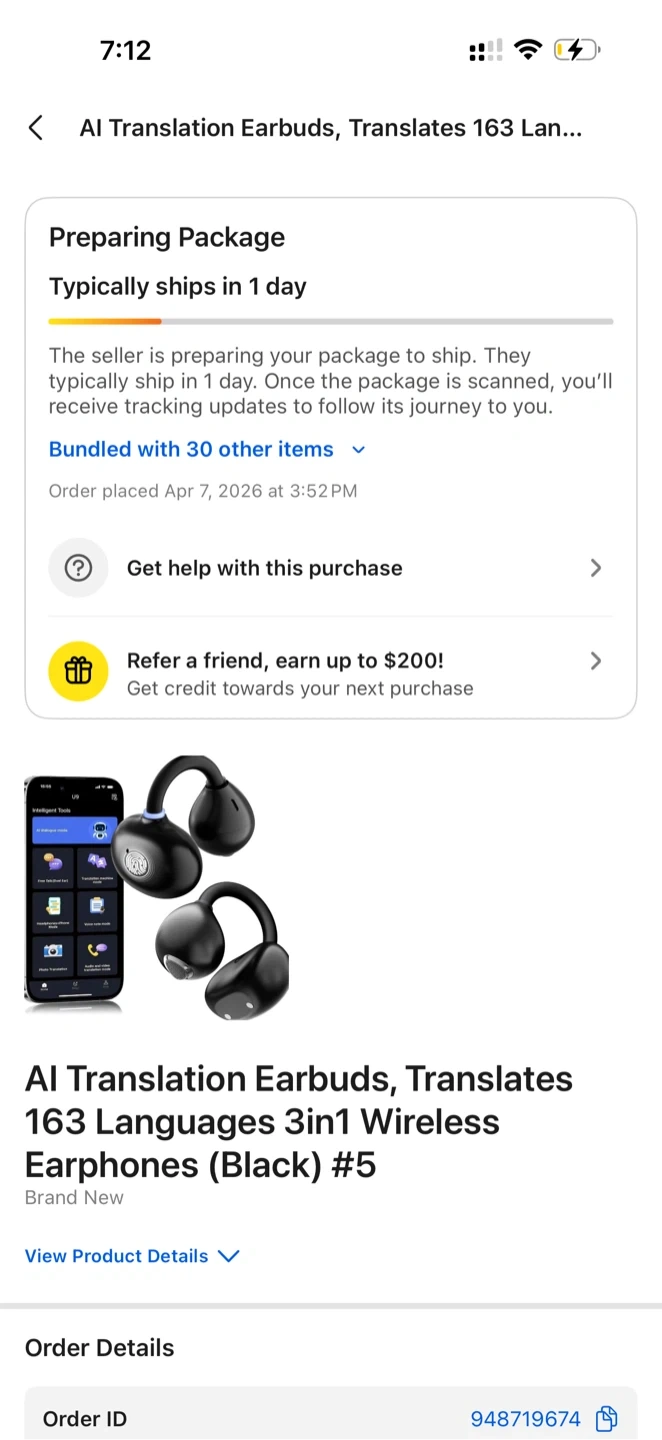Screen dimensions: 662x1440
Task: Open the chevron beside Get help with this purchase
Action: click(596, 568)
